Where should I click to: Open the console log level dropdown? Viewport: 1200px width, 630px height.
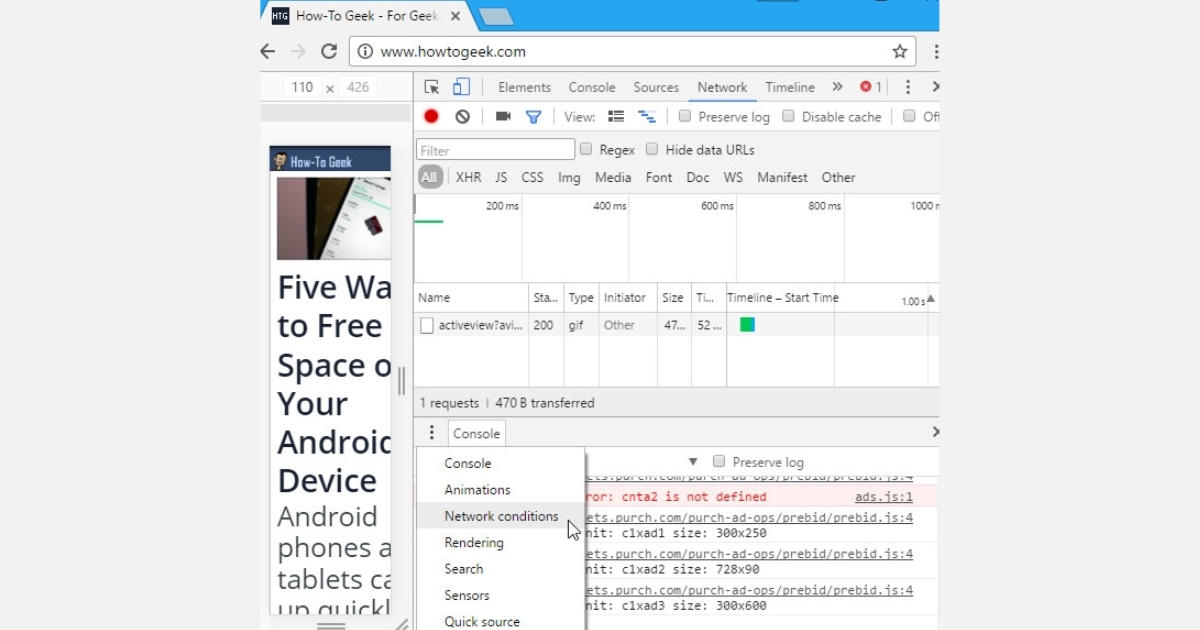click(693, 461)
